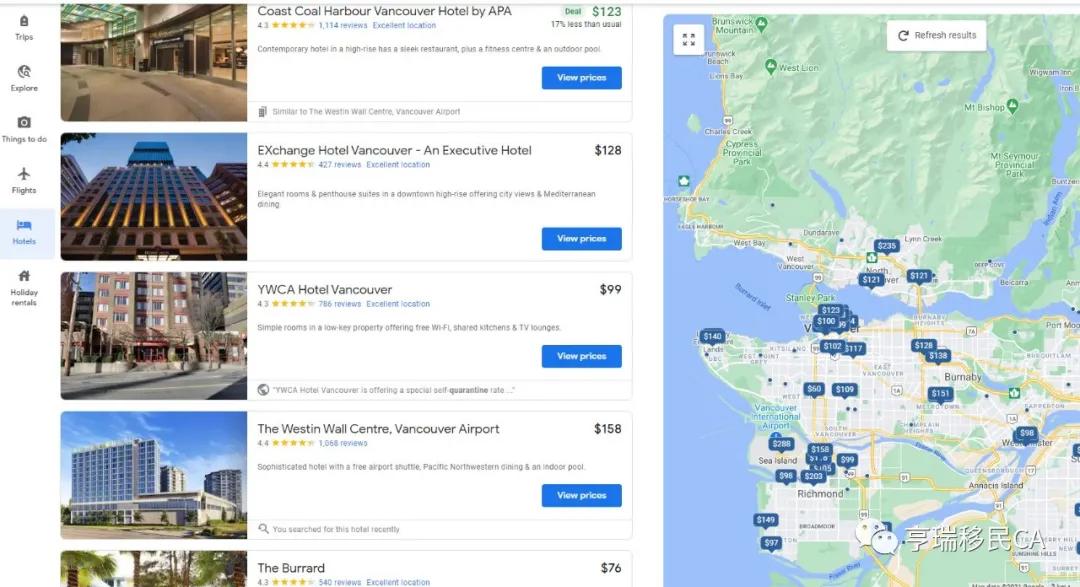
Task: Select the Hotels bed icon
Action: point(24,225)
